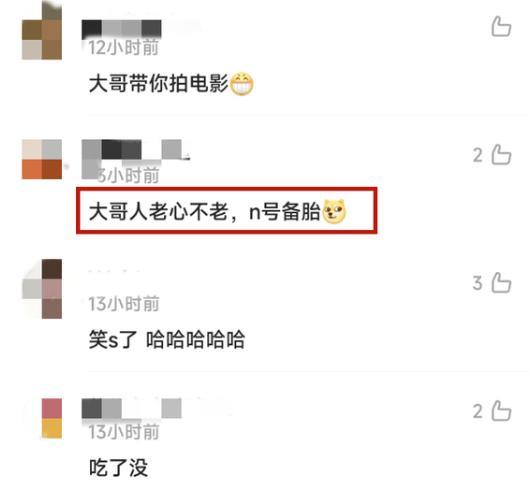Click the blurred username of first commenter
The image size is (530, 488).
(121, 29)
